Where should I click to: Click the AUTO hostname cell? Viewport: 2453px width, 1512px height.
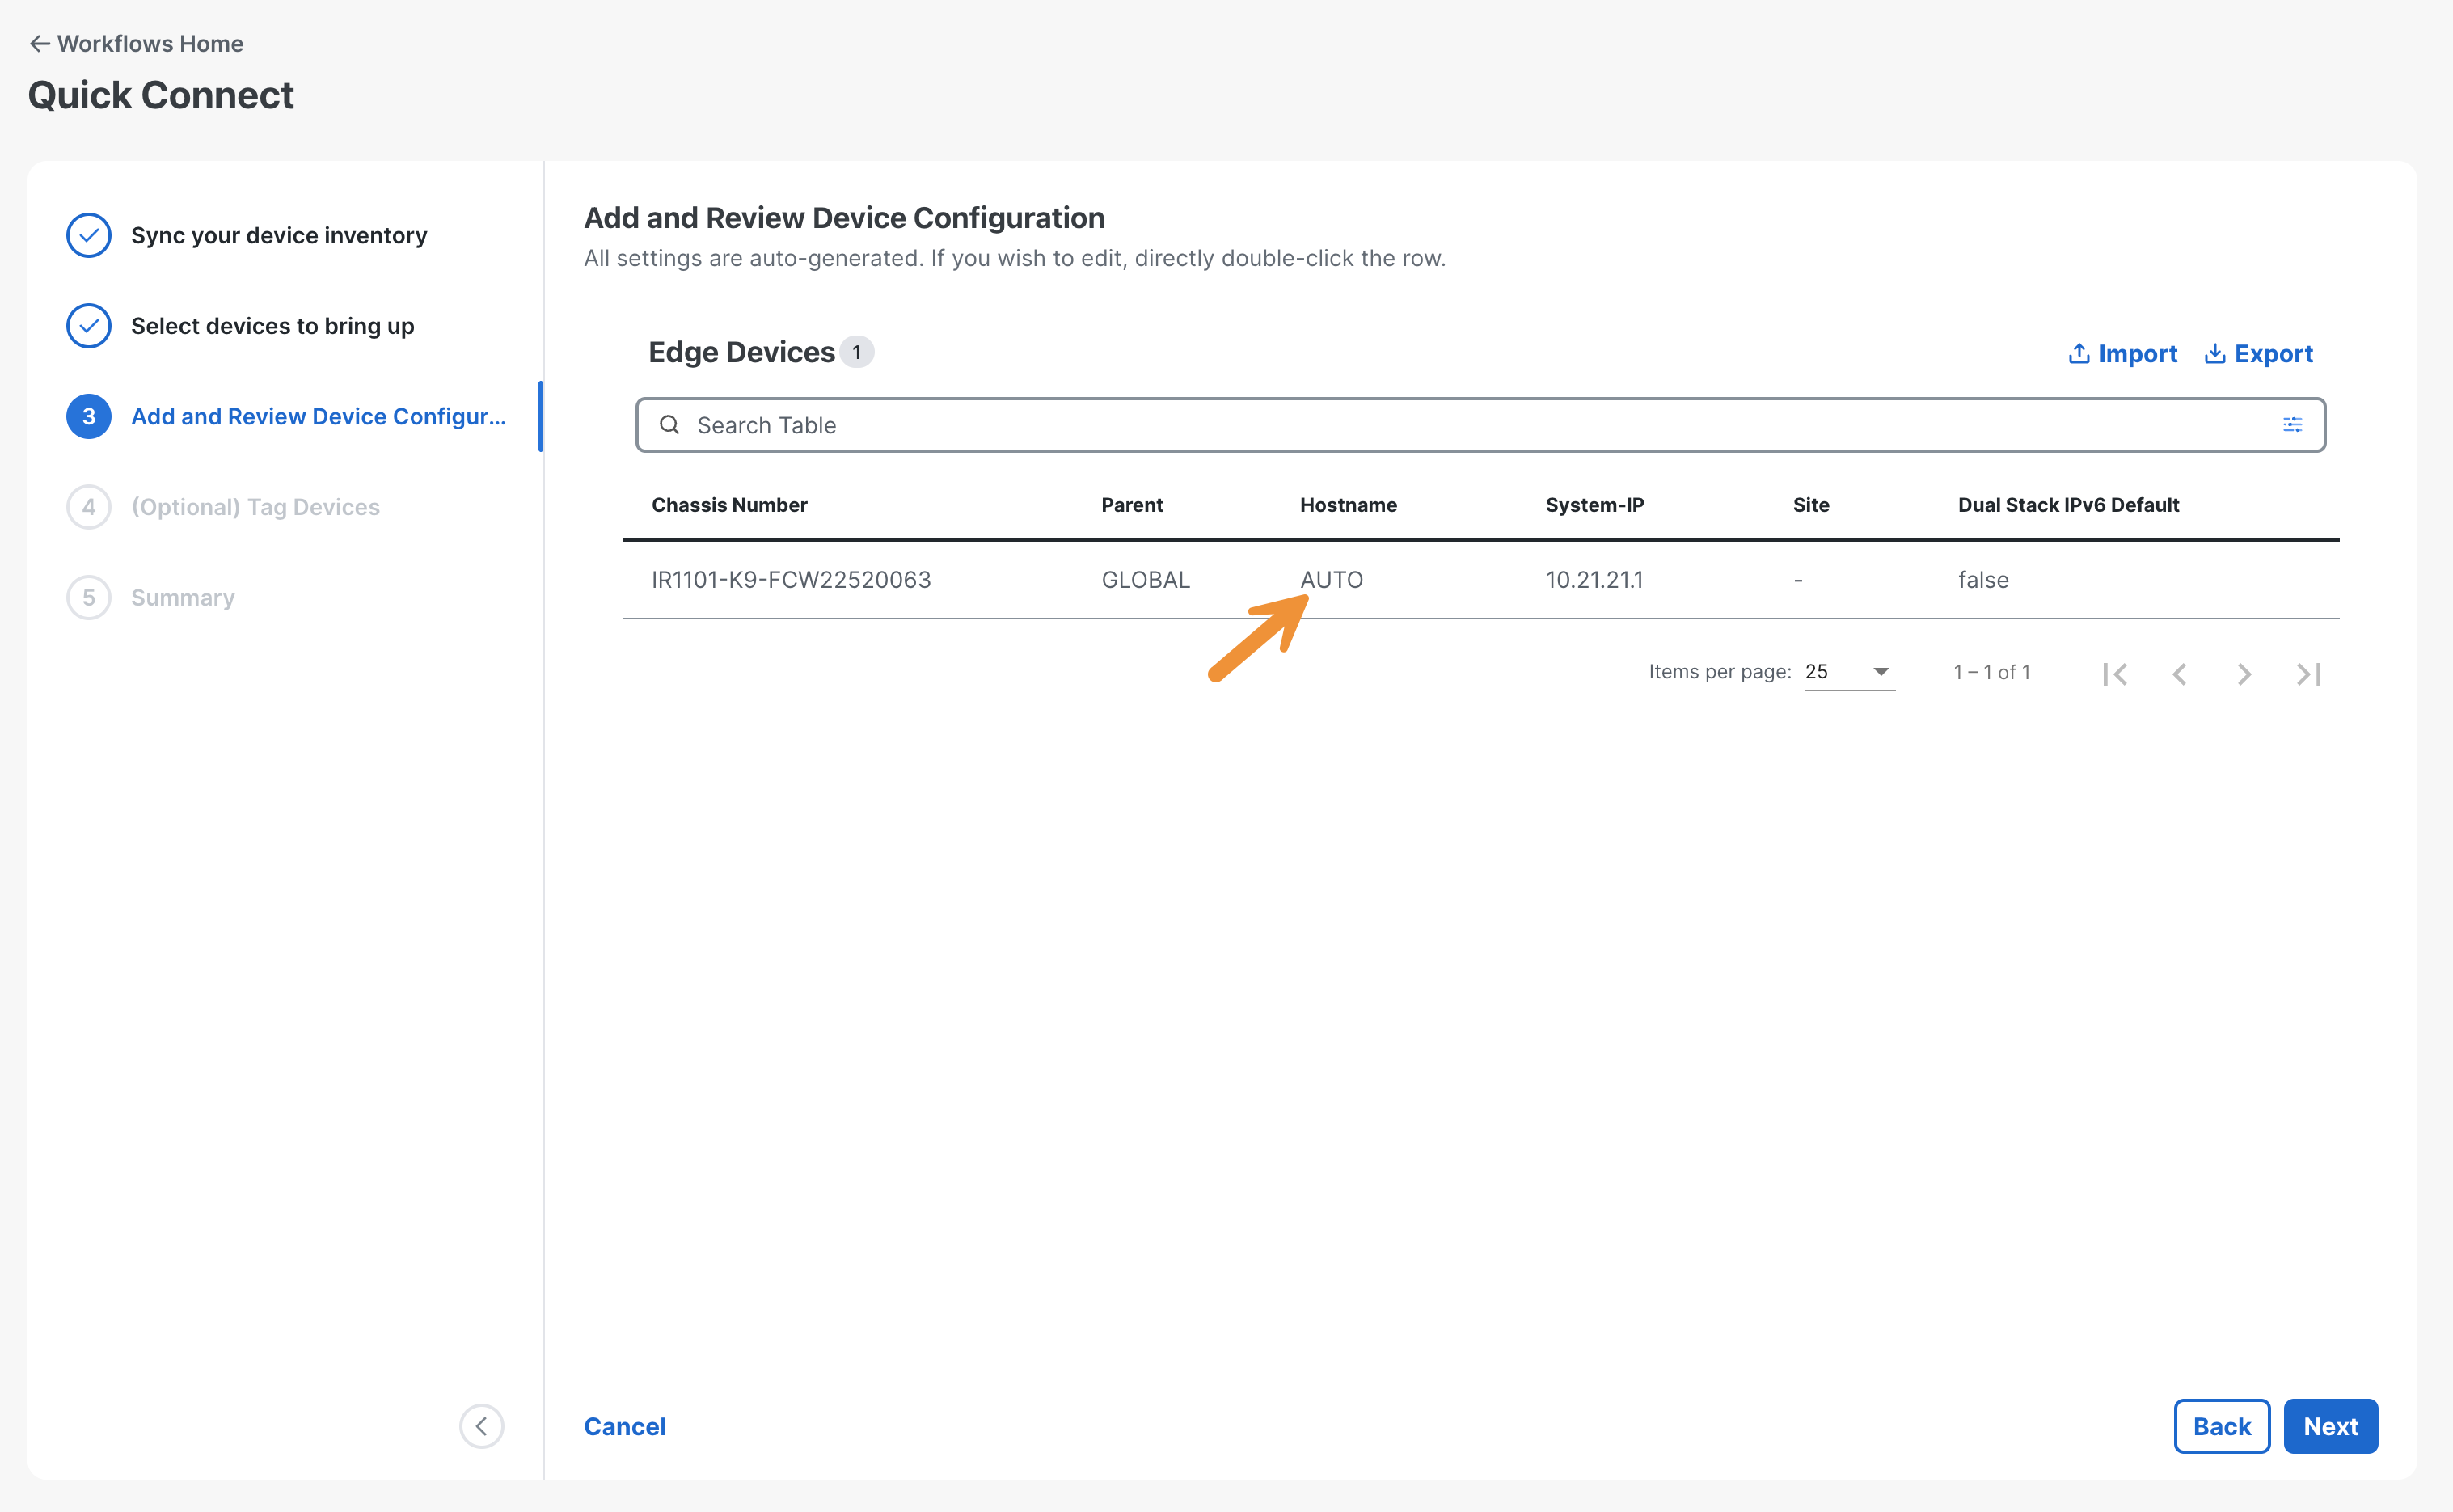point(1332,580)
